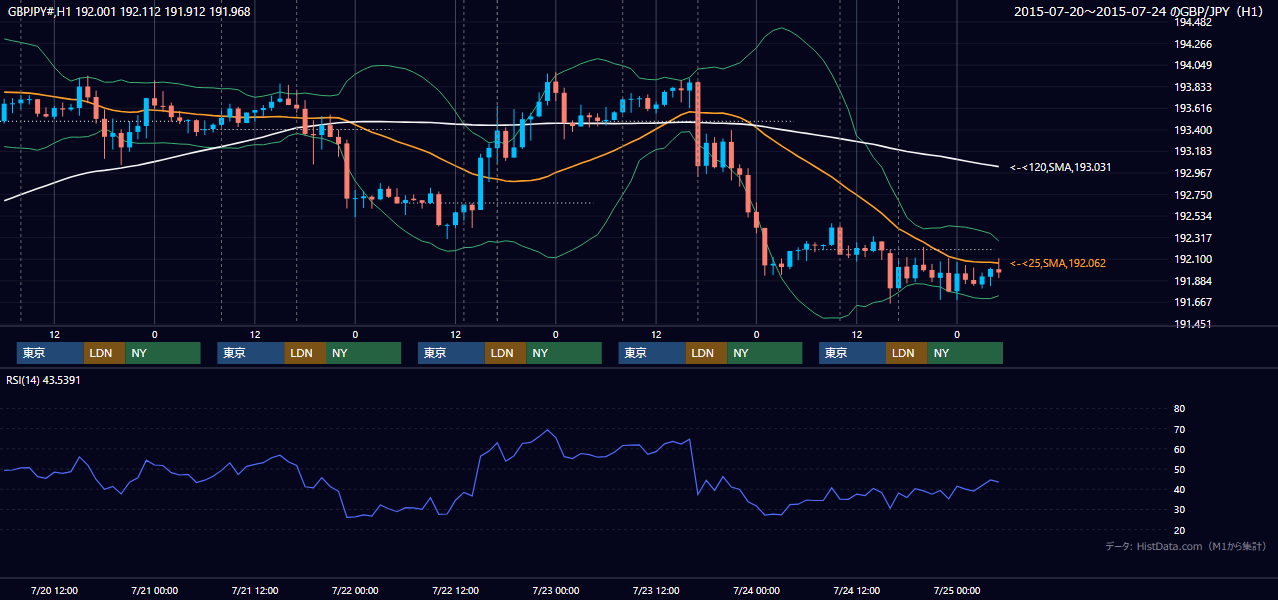This screenshot has height=600, width=1278.
Task: Click the 7/22 00:00 time axis label
Action: 355,590
